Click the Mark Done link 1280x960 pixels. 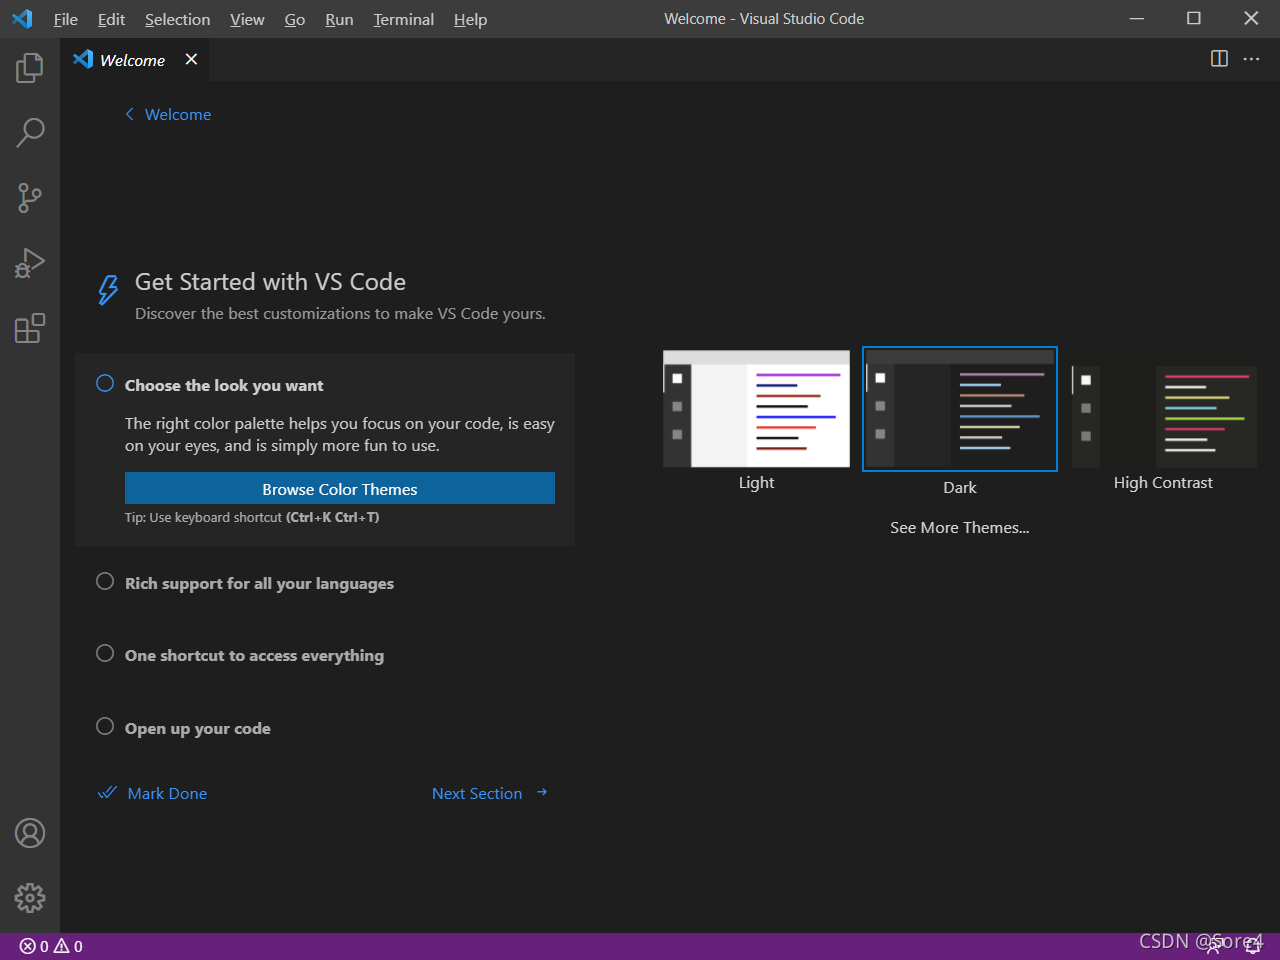tap(167, 793)
